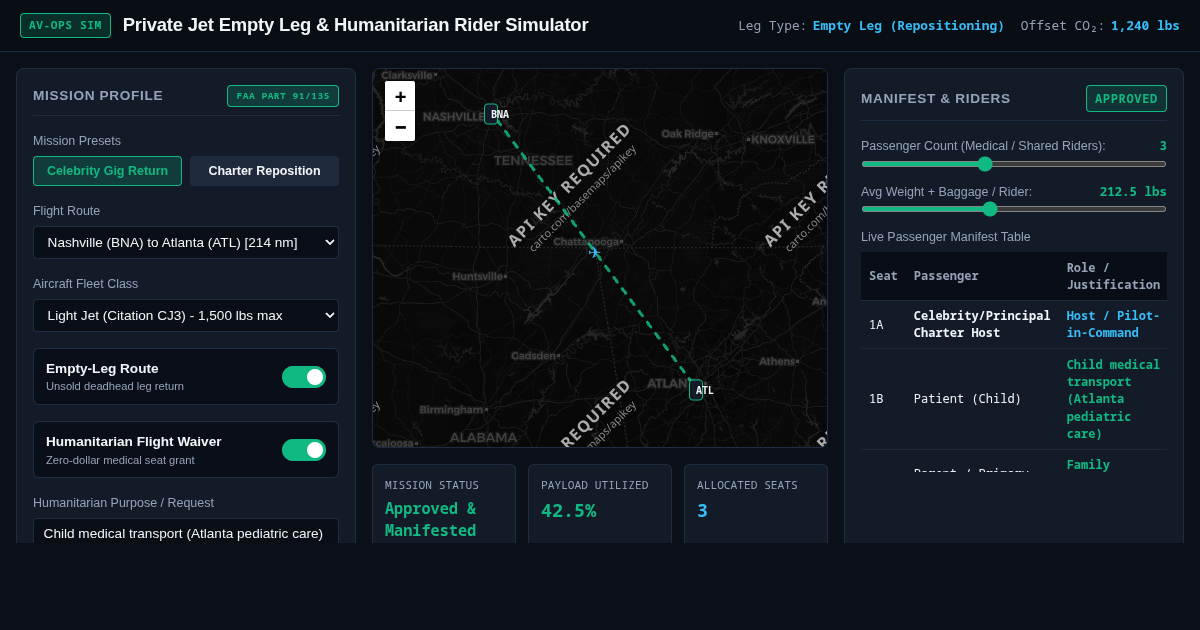Click the FAA PART 91/135 badge

(x=283, y=96)
